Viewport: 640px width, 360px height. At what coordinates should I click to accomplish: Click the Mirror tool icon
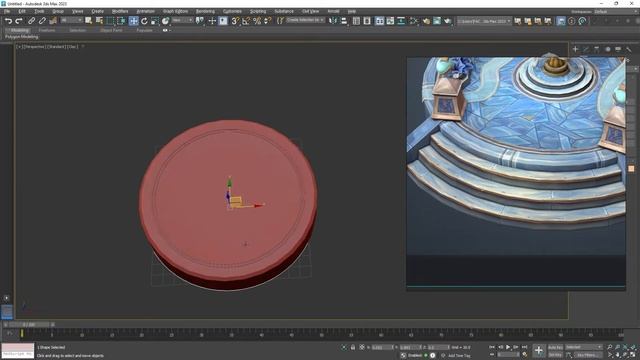(333, 21)
